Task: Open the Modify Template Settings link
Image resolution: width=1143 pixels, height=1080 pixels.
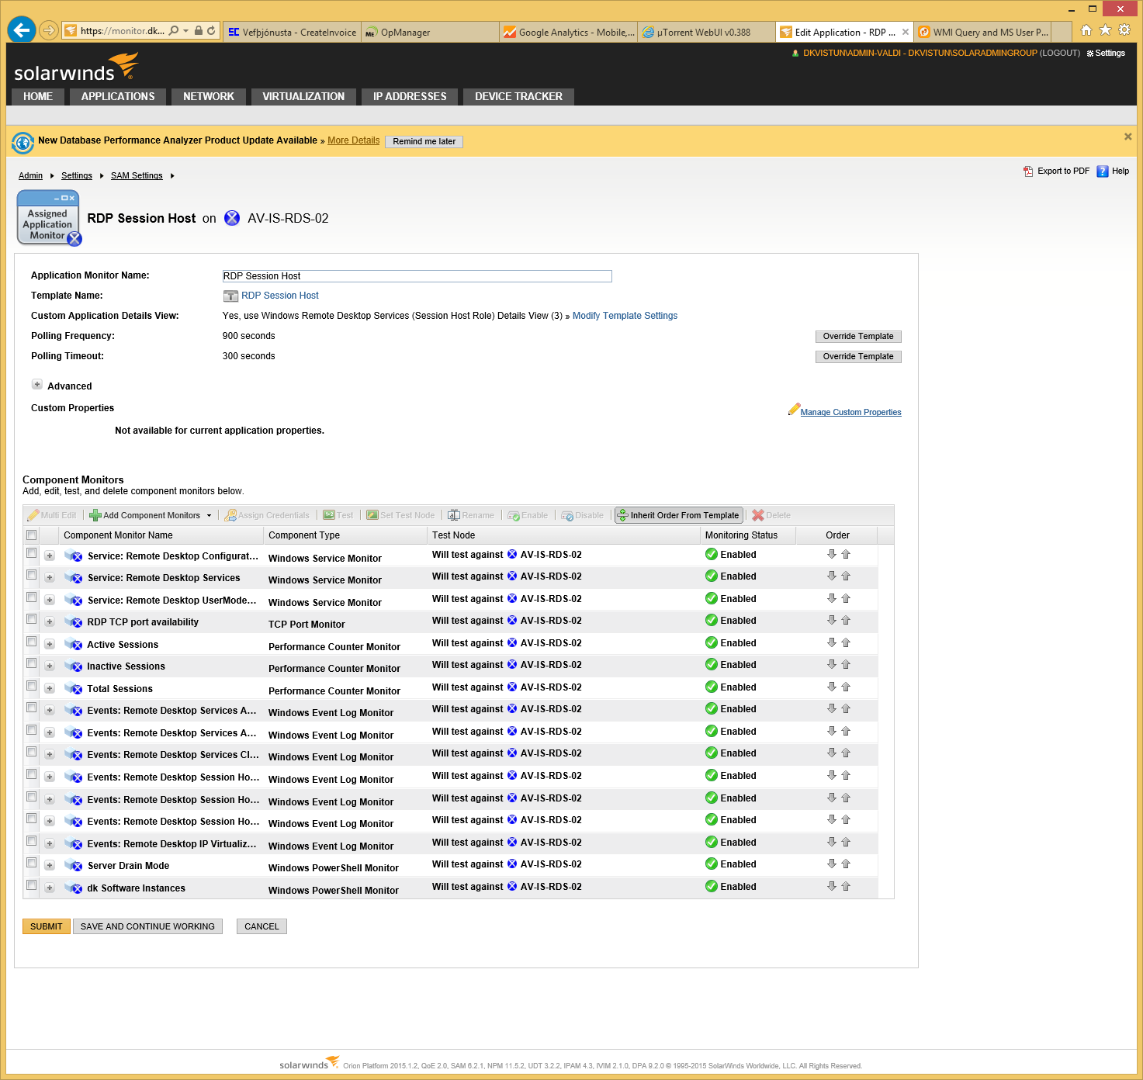Action: tap(625, 316)
